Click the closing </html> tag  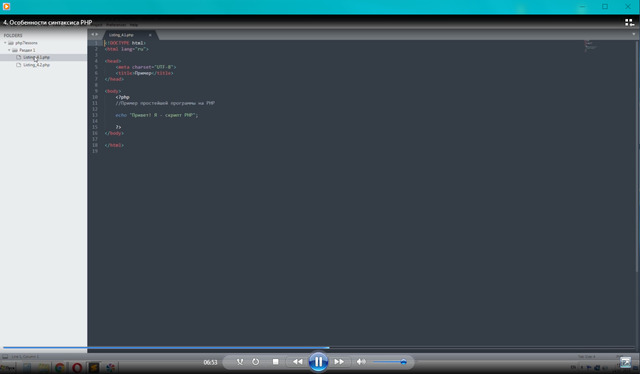[114, 145]
